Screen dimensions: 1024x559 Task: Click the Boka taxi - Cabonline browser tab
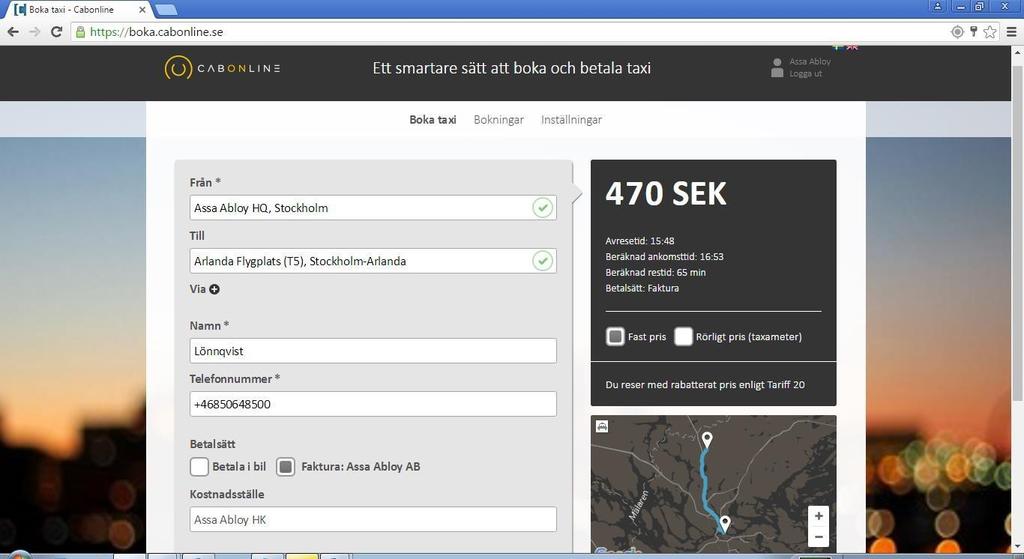[x=78, y=9]
